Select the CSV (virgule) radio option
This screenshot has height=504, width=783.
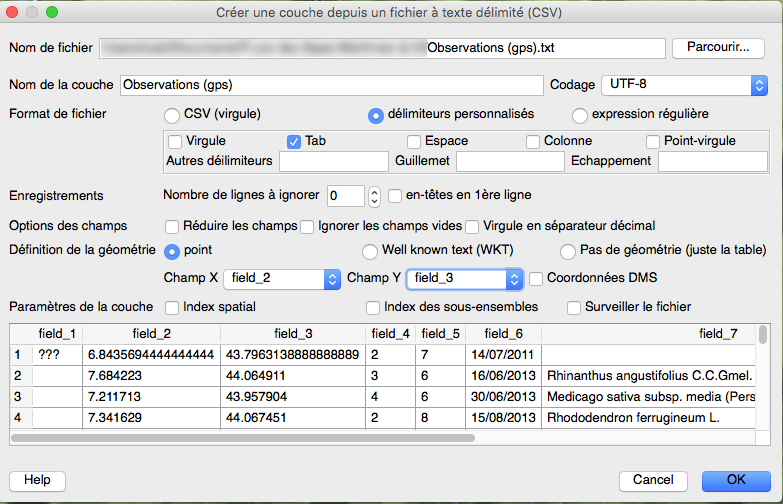tap(174, 114)
